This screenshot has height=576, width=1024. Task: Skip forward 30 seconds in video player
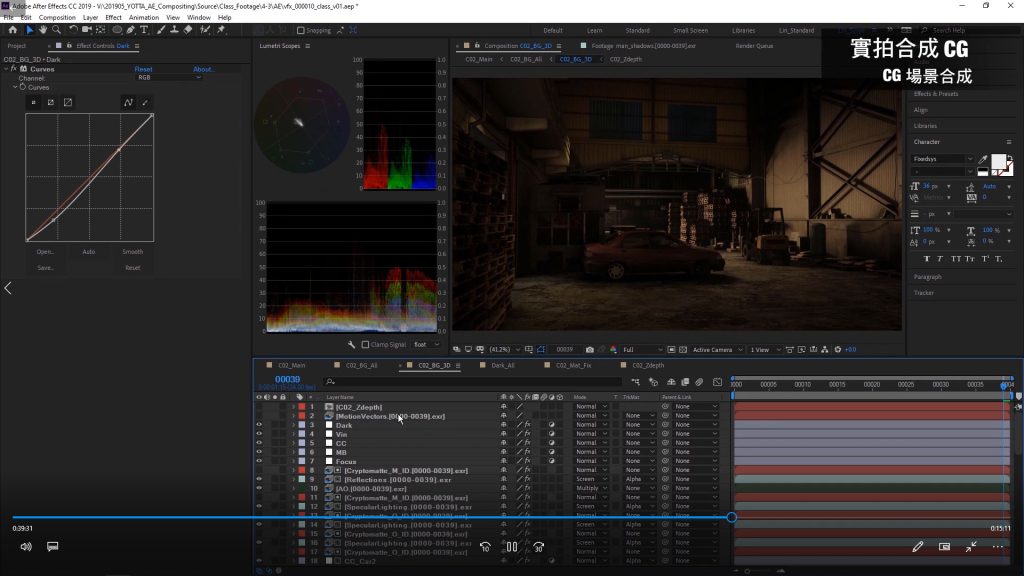point(538,547)
